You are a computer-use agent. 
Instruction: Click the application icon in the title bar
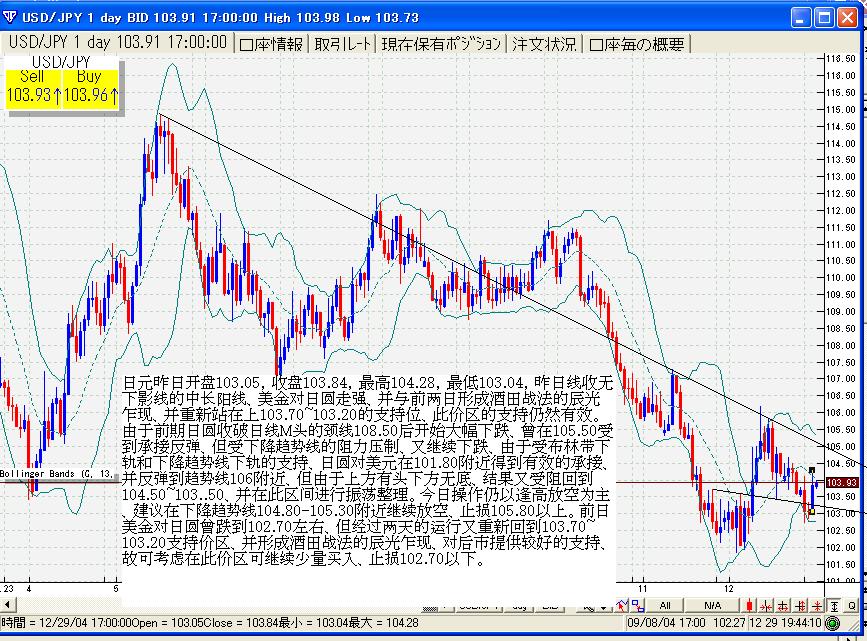click(x=12, y=17)
